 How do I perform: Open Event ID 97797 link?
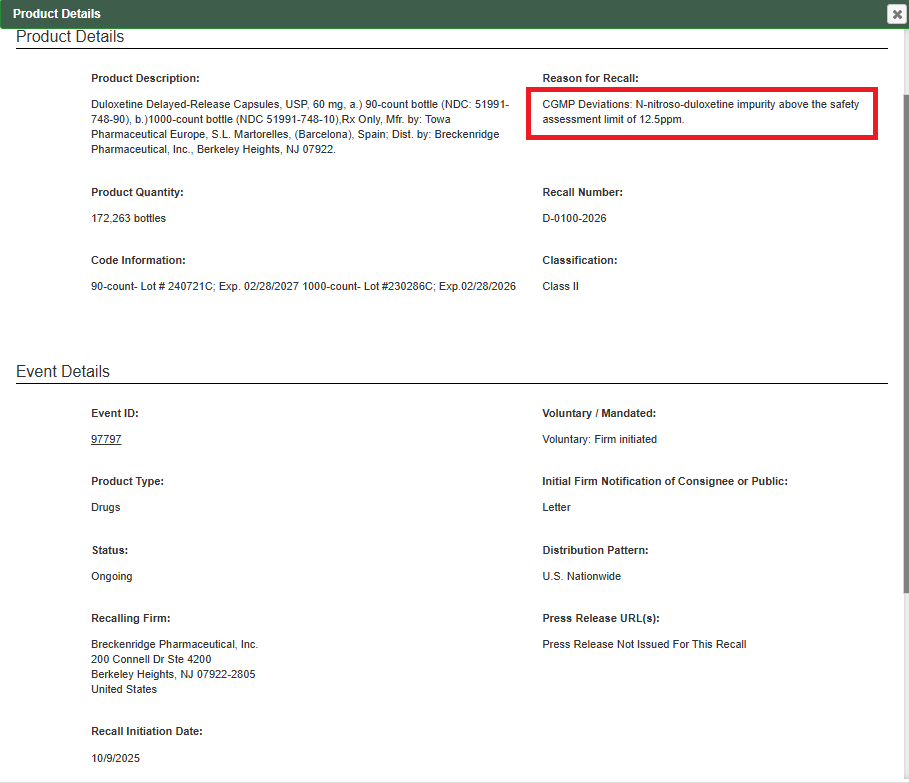pos(106,439)
